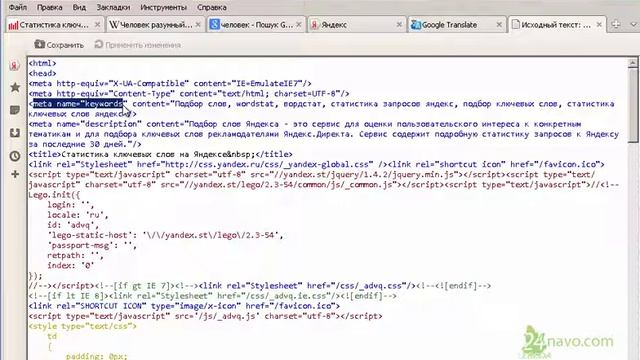640x360 pixels.
Task: Open the Файл menu
Action: coord(18,7)
